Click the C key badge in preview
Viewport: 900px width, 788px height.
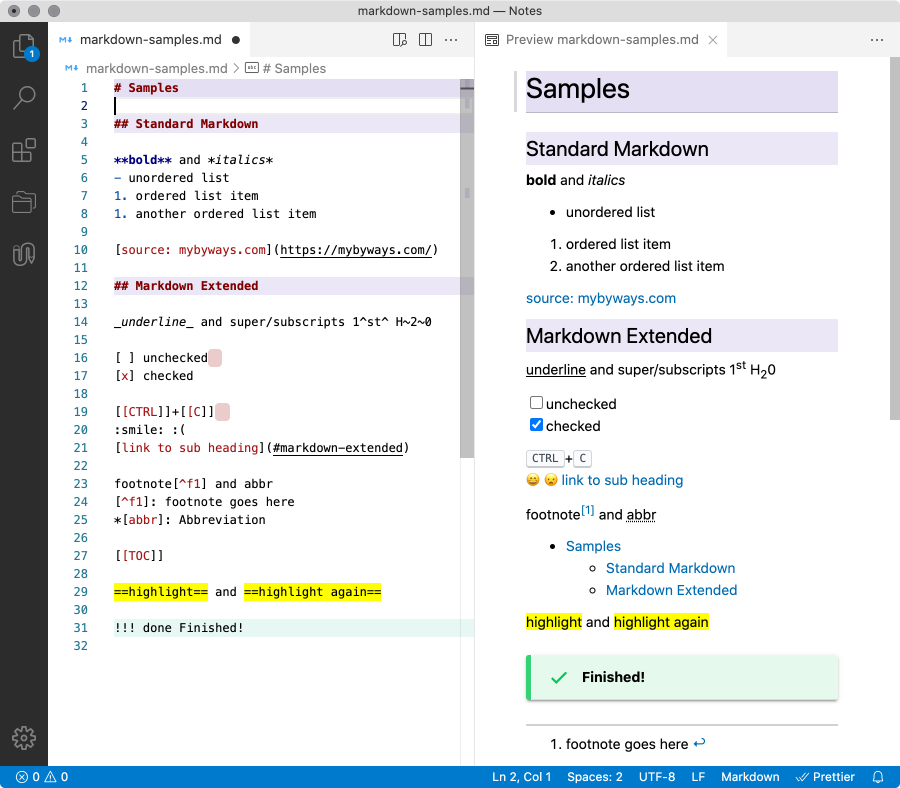[583, 459]
